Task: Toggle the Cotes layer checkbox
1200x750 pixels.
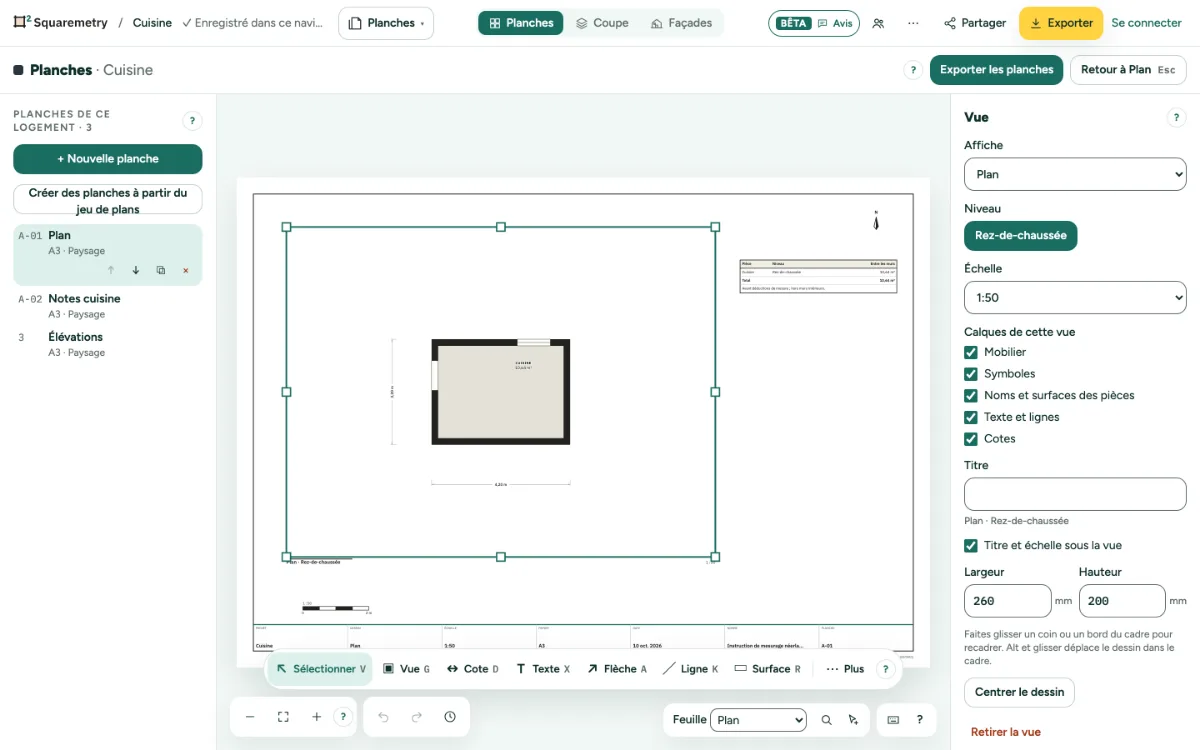Action: (971, 439)
